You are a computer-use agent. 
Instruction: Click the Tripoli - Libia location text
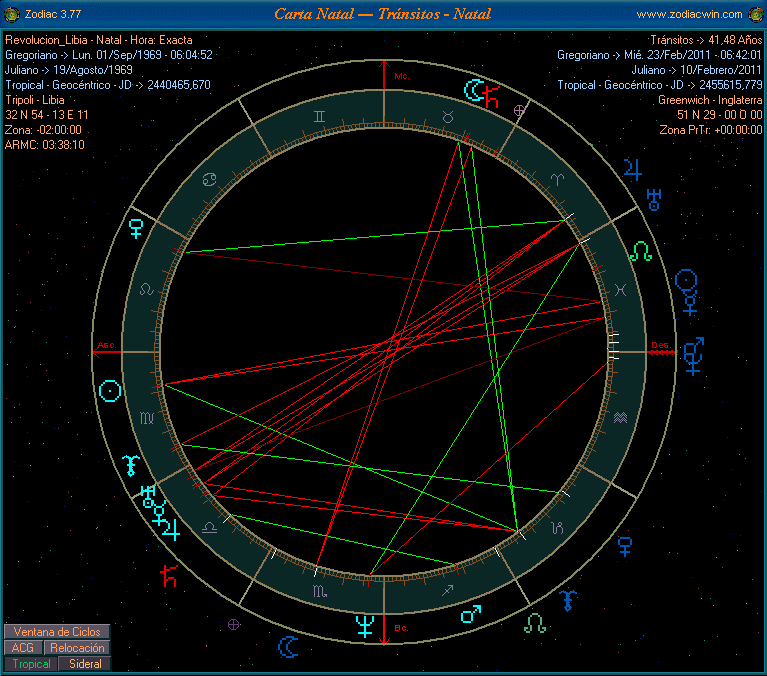(34, 100)
